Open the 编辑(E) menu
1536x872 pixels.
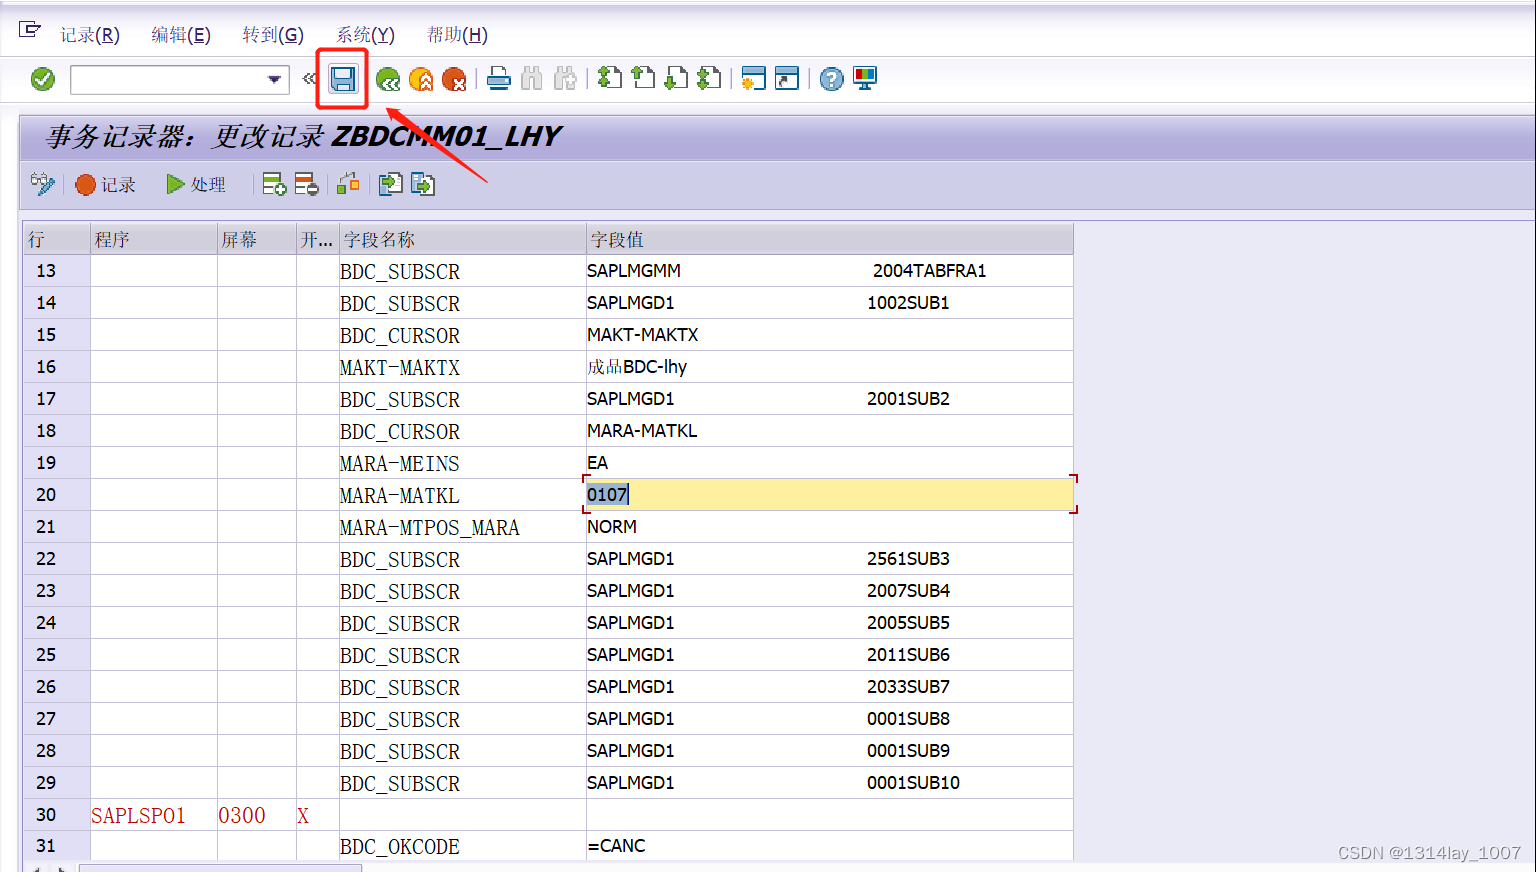(181, 35)
